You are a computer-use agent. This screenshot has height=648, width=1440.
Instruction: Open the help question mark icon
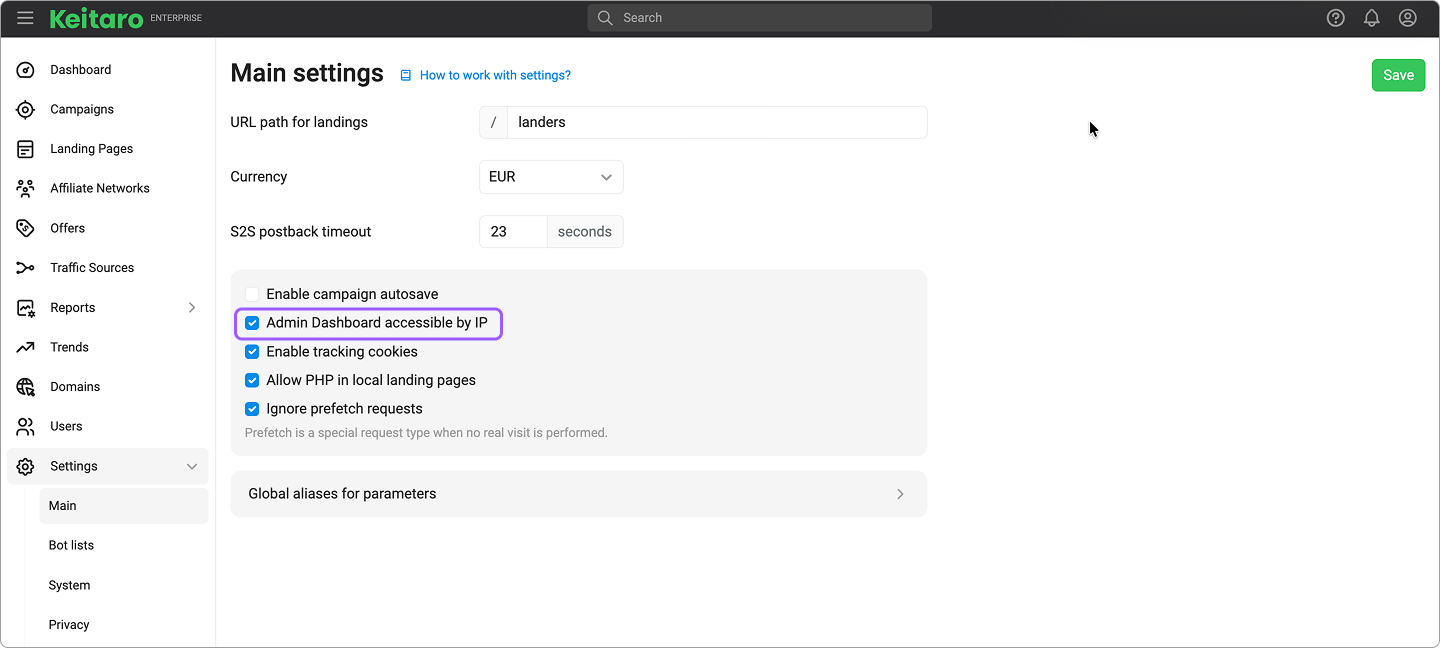[x=1335, y=18]
